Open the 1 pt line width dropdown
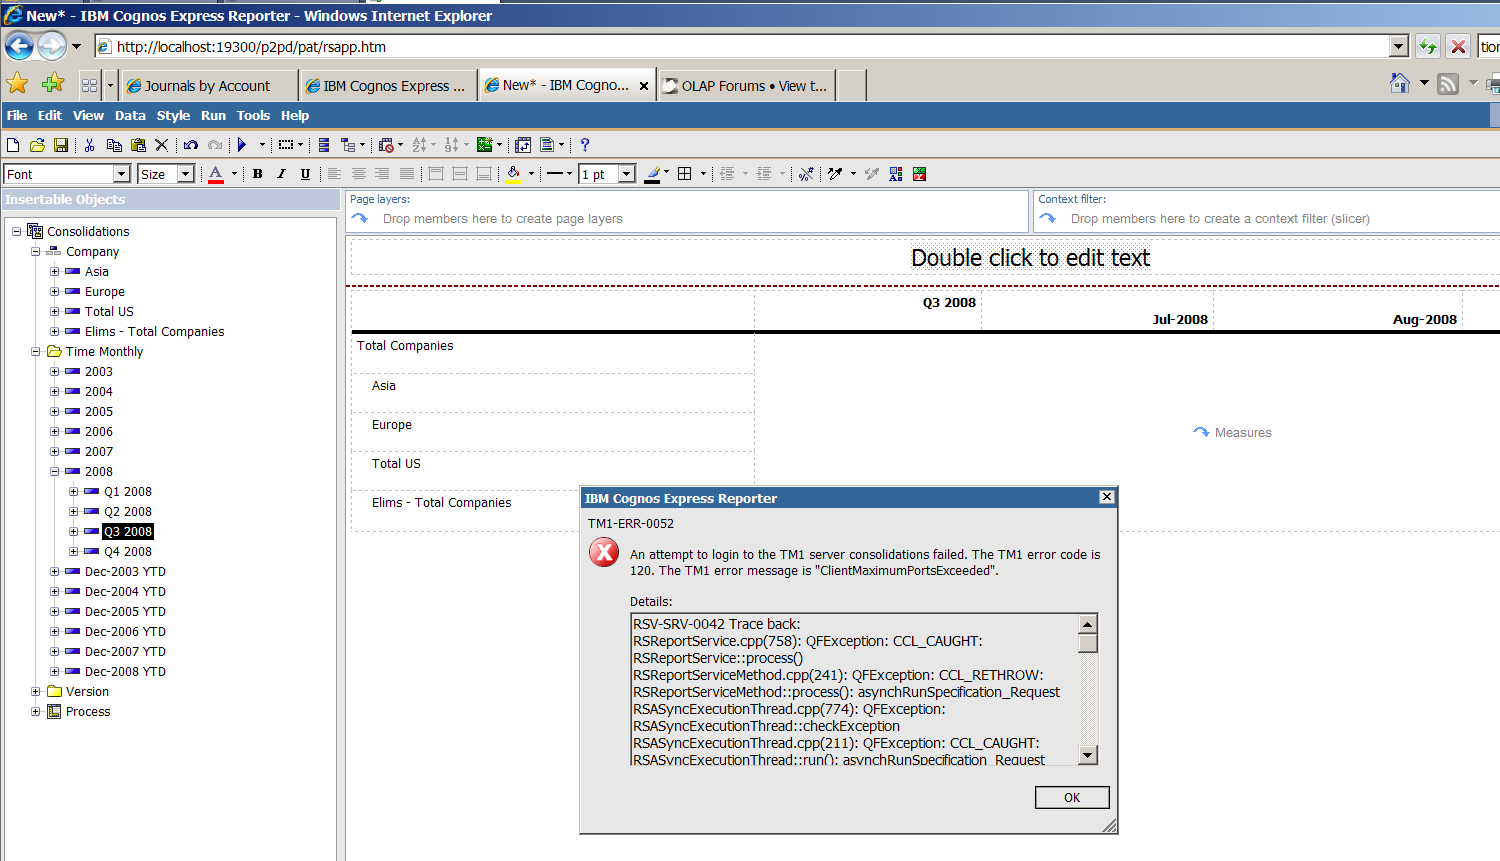 tap(627, 174)
